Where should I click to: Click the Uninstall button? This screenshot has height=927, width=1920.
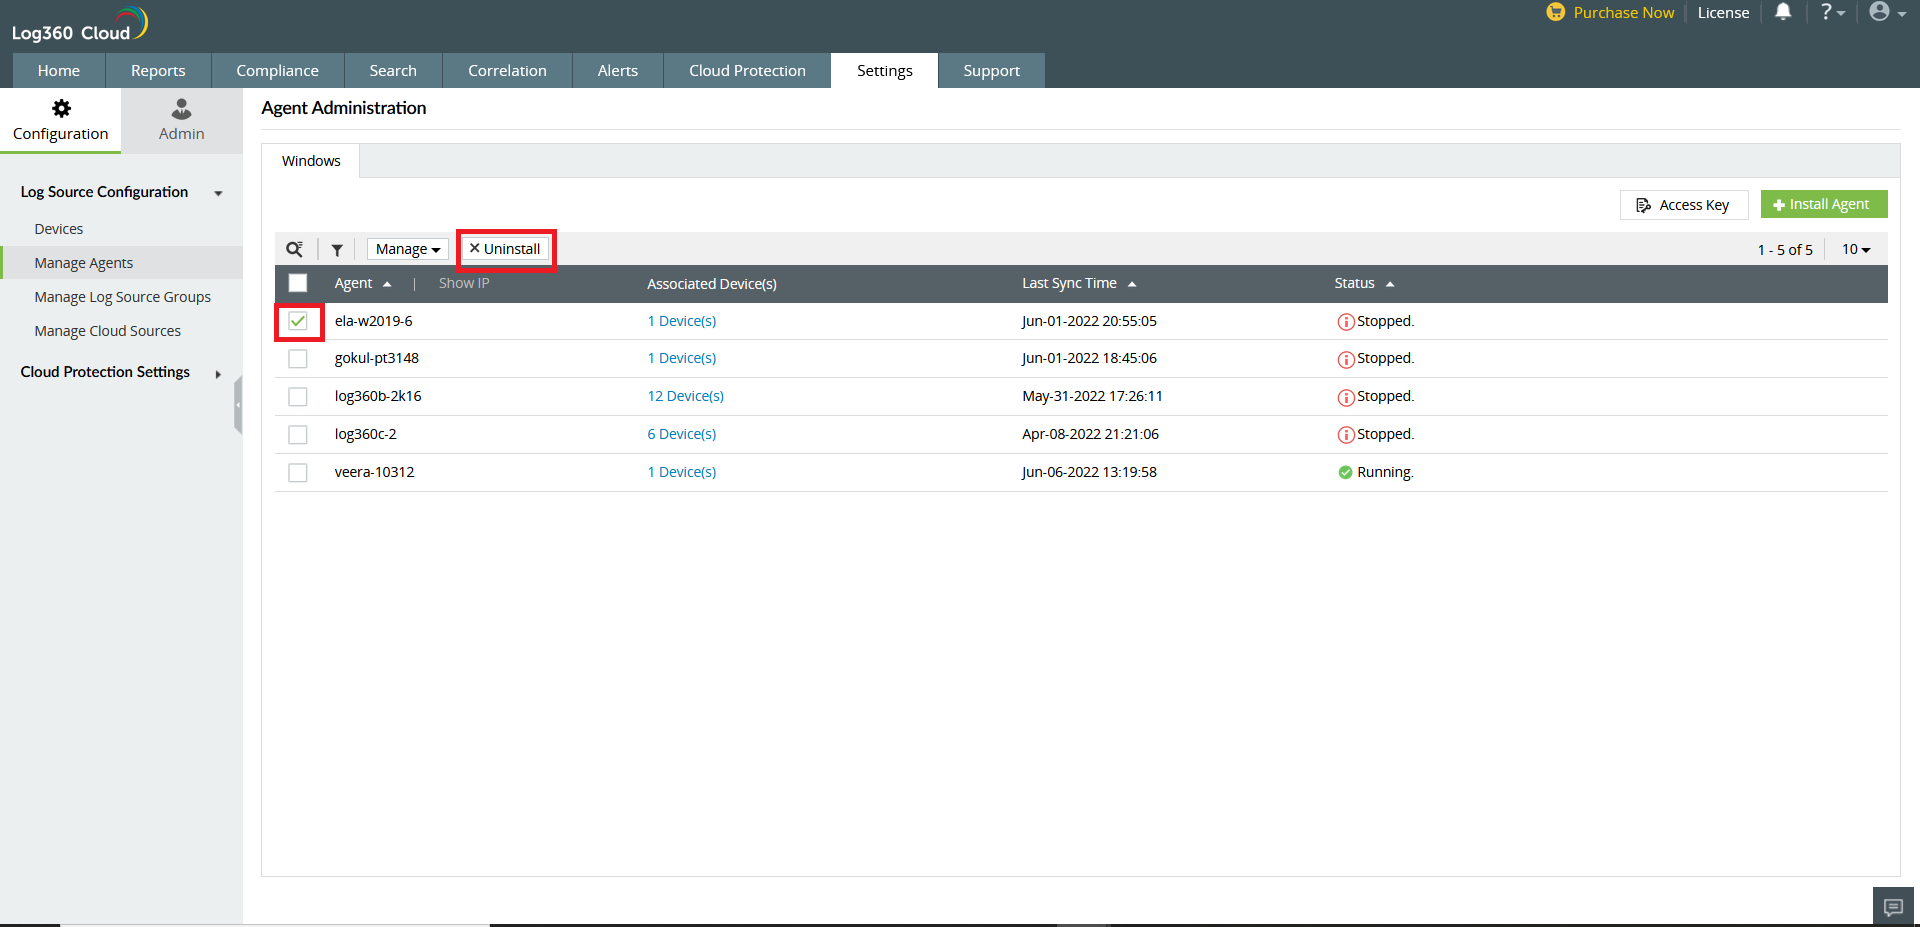505,249
